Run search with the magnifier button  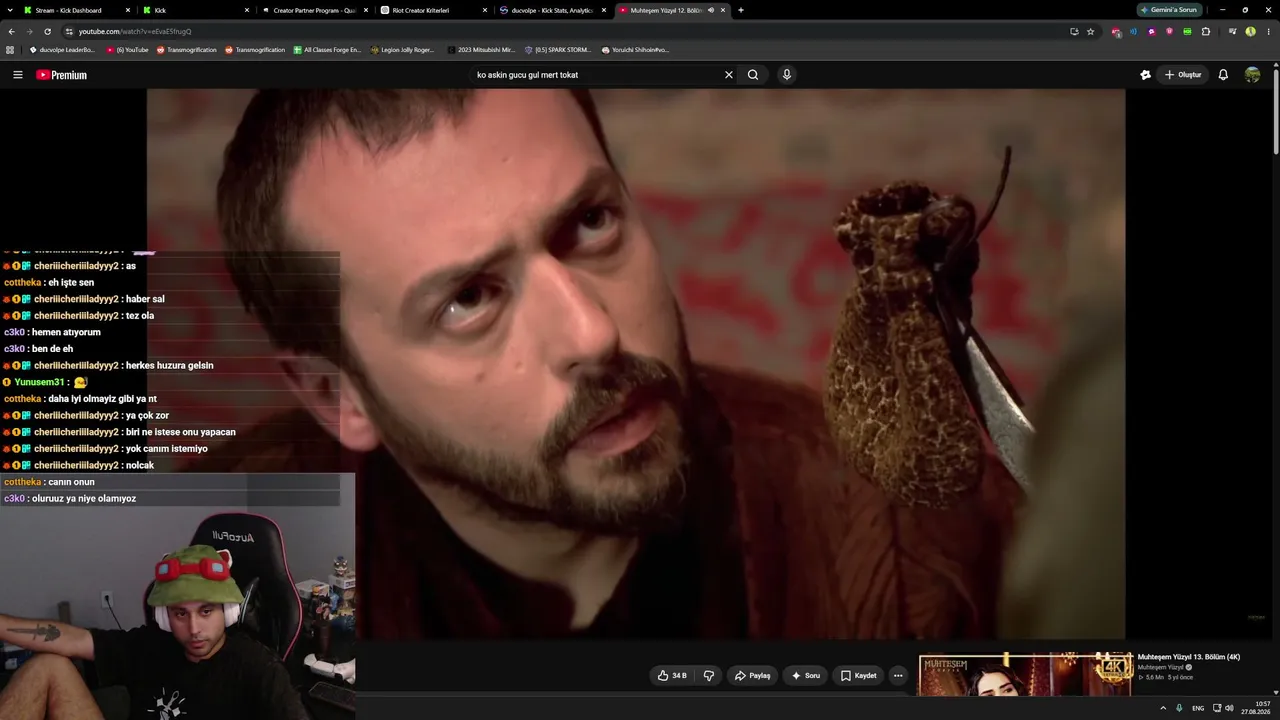tap(753, 75)
